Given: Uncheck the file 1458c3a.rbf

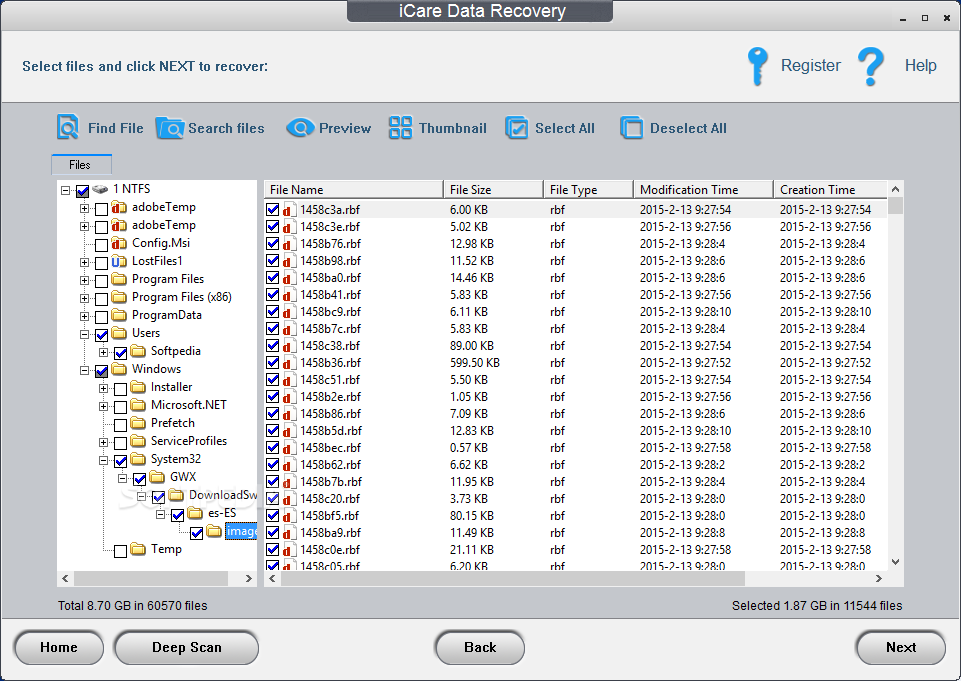Looking at the screenshot, I should 273,209.
